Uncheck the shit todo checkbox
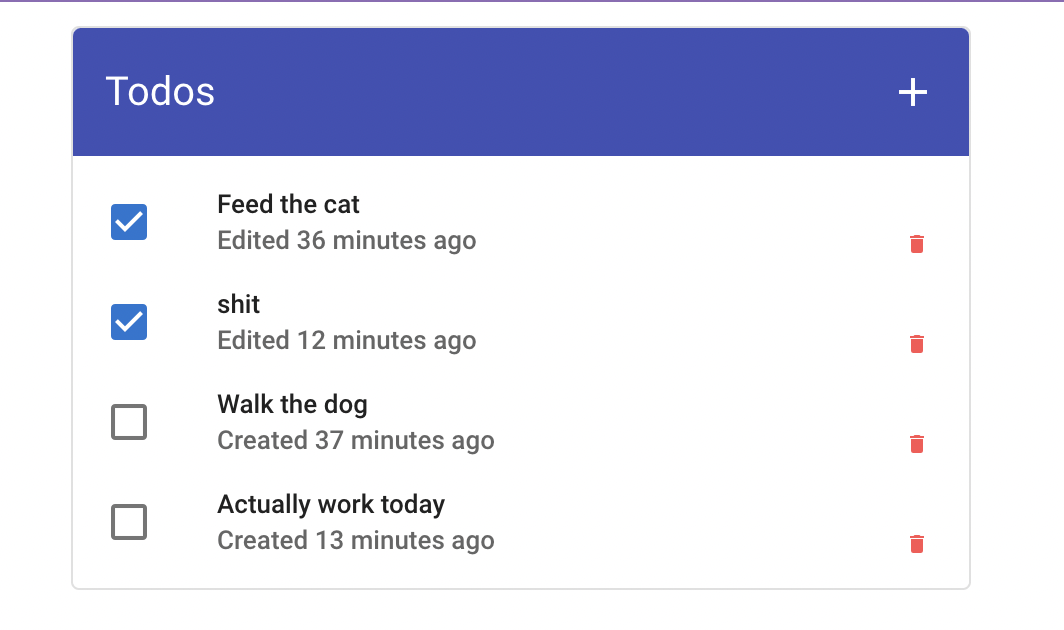The image size is (1064, 630). coord(129,322)
